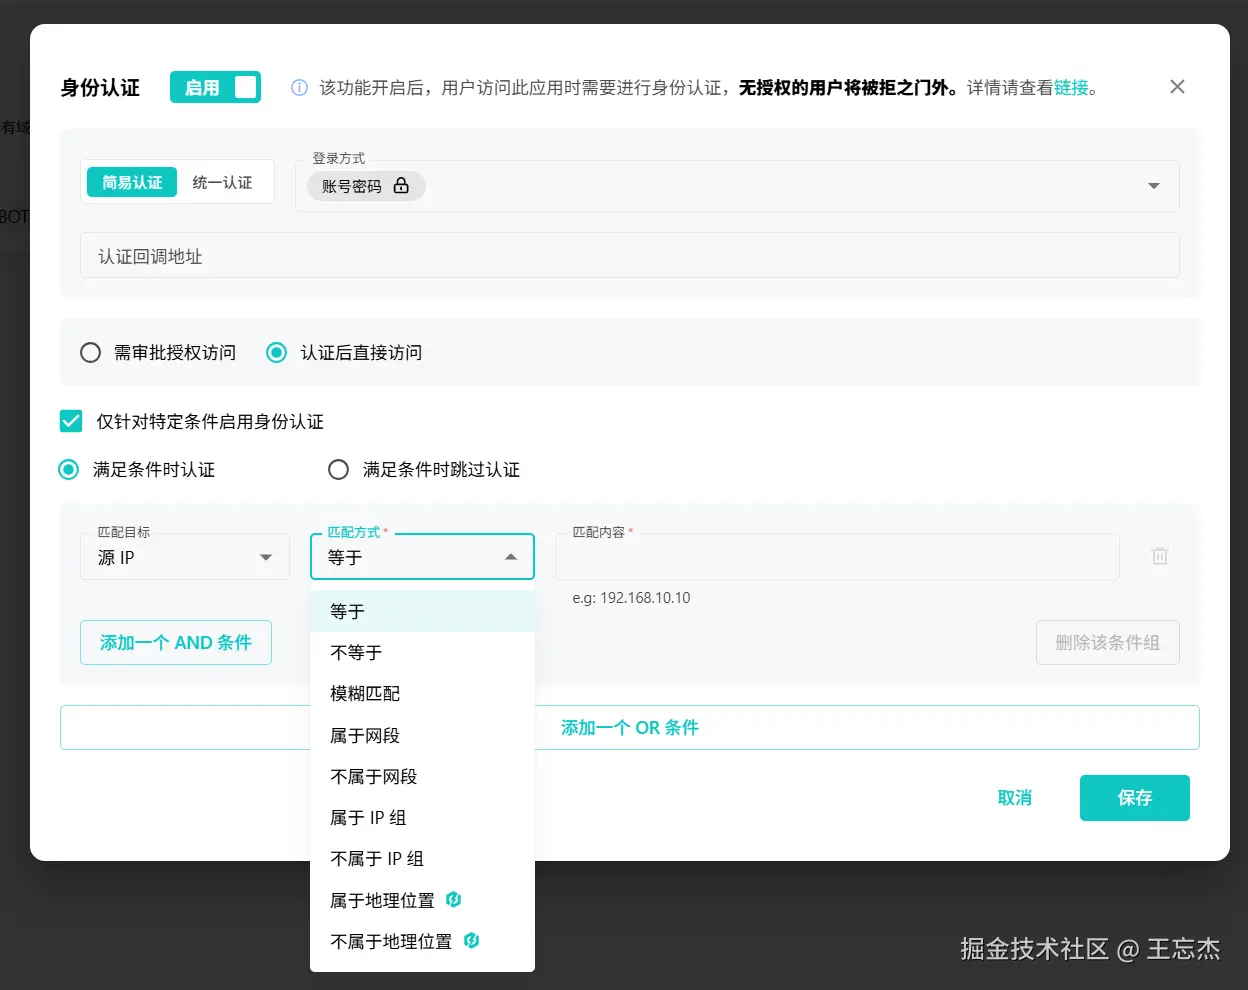Expand the 登录方式 dropdown arrow

[x=1154, y=186]
